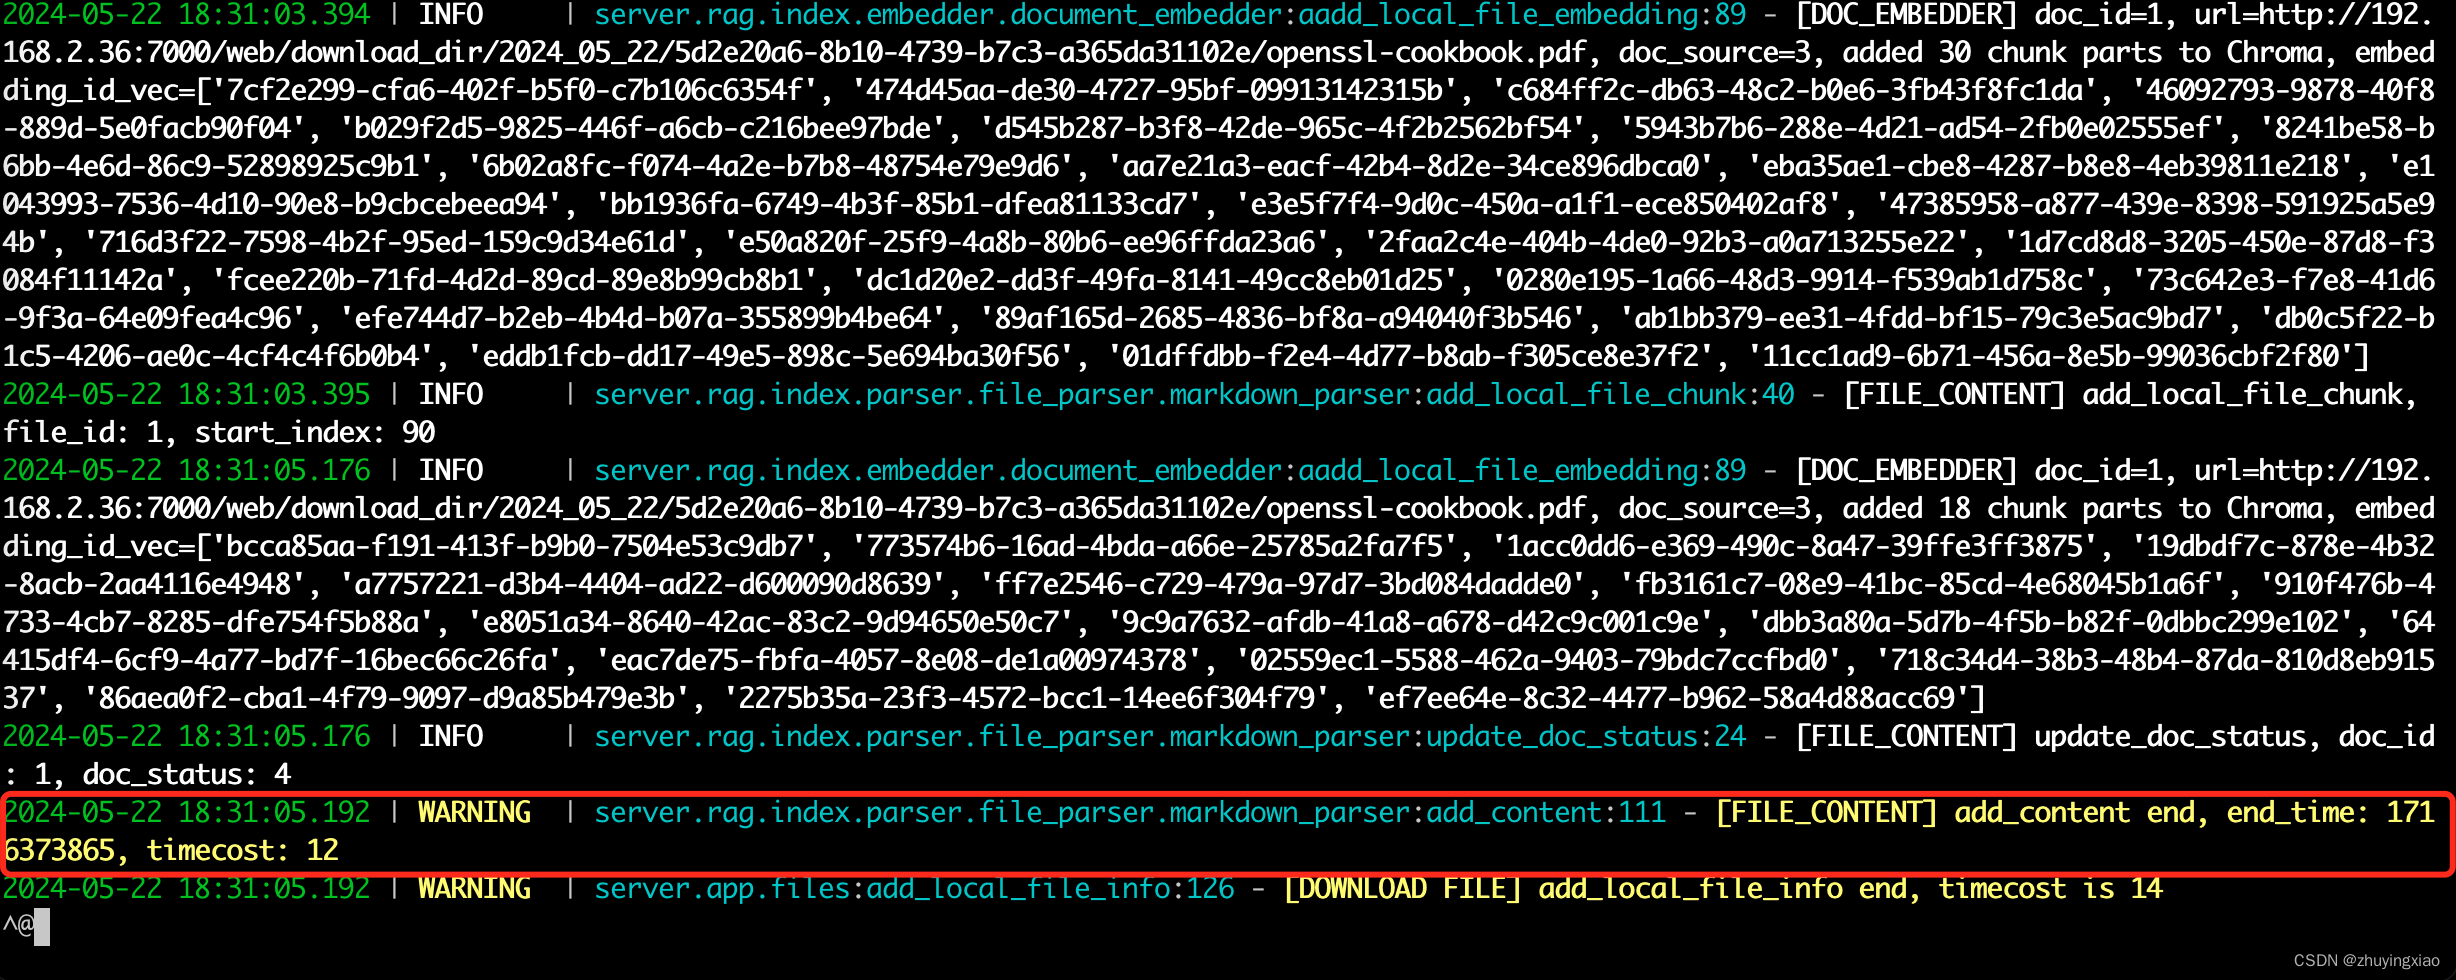Screen dimensions: 2456x980
Task: Click the timestamp 18:31:03.394 on first line
Action: click(274, 15)
